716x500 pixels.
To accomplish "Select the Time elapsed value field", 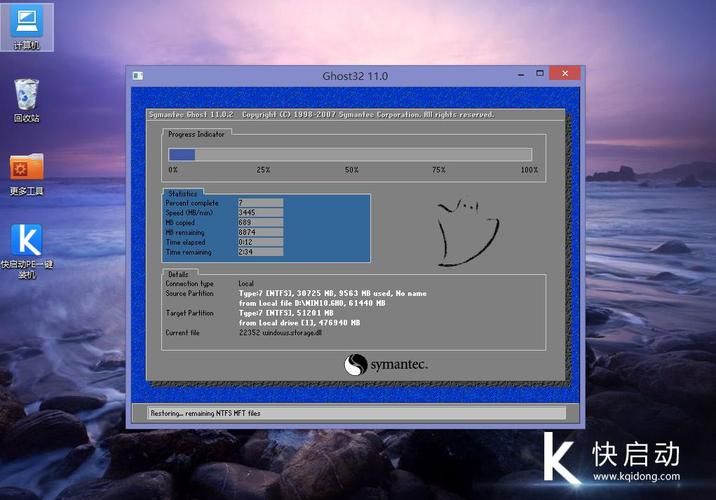I will [x=260, y=243].
